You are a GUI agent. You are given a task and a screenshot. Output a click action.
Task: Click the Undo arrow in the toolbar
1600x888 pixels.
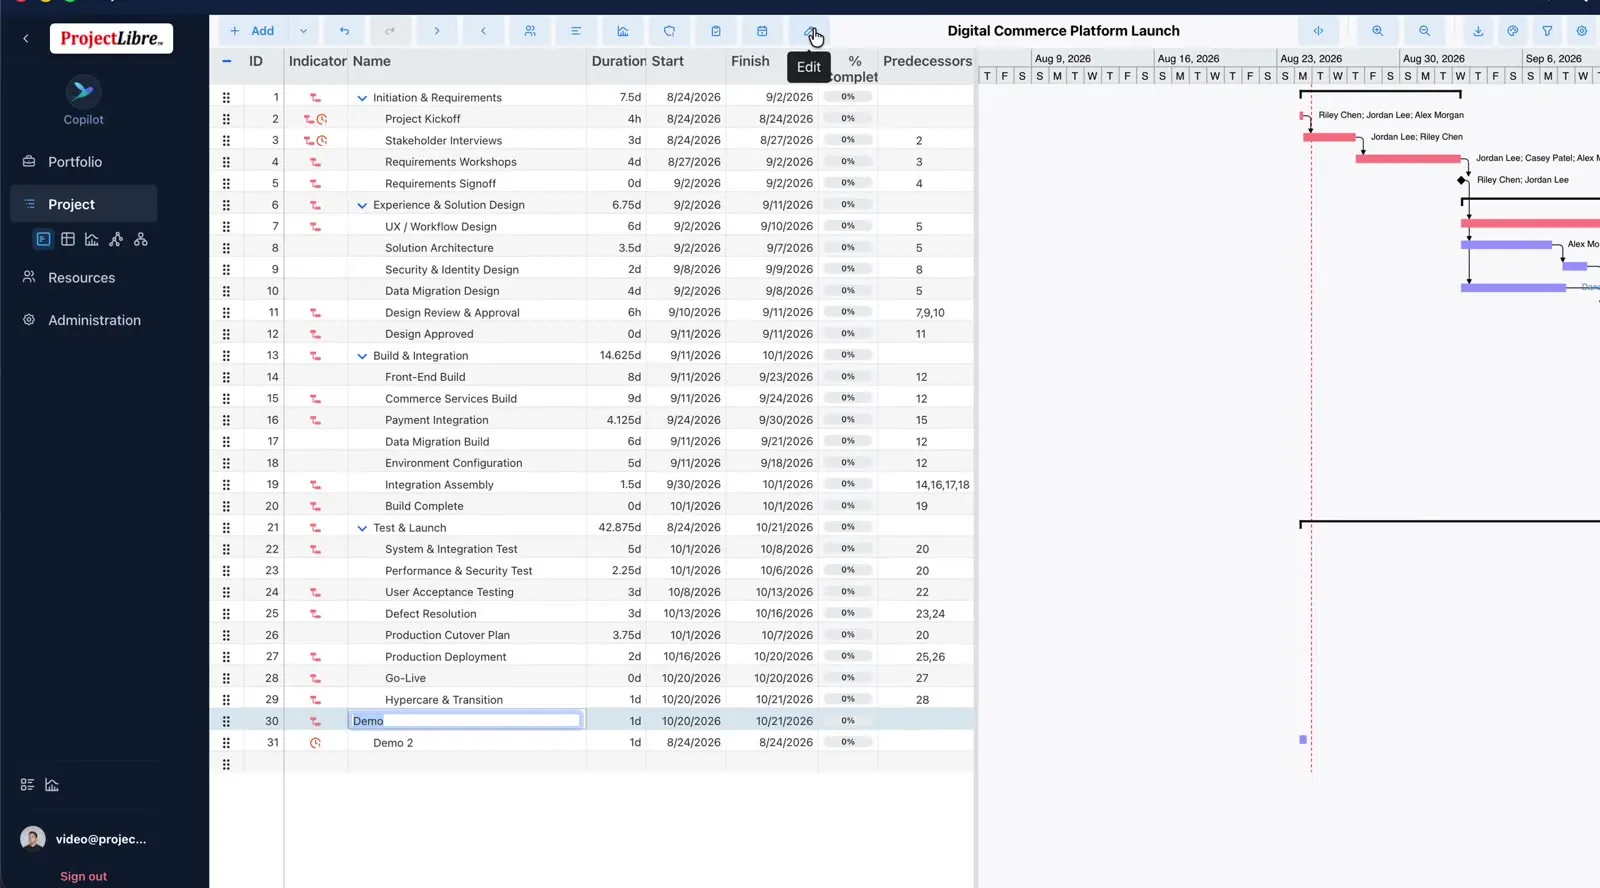344,31
